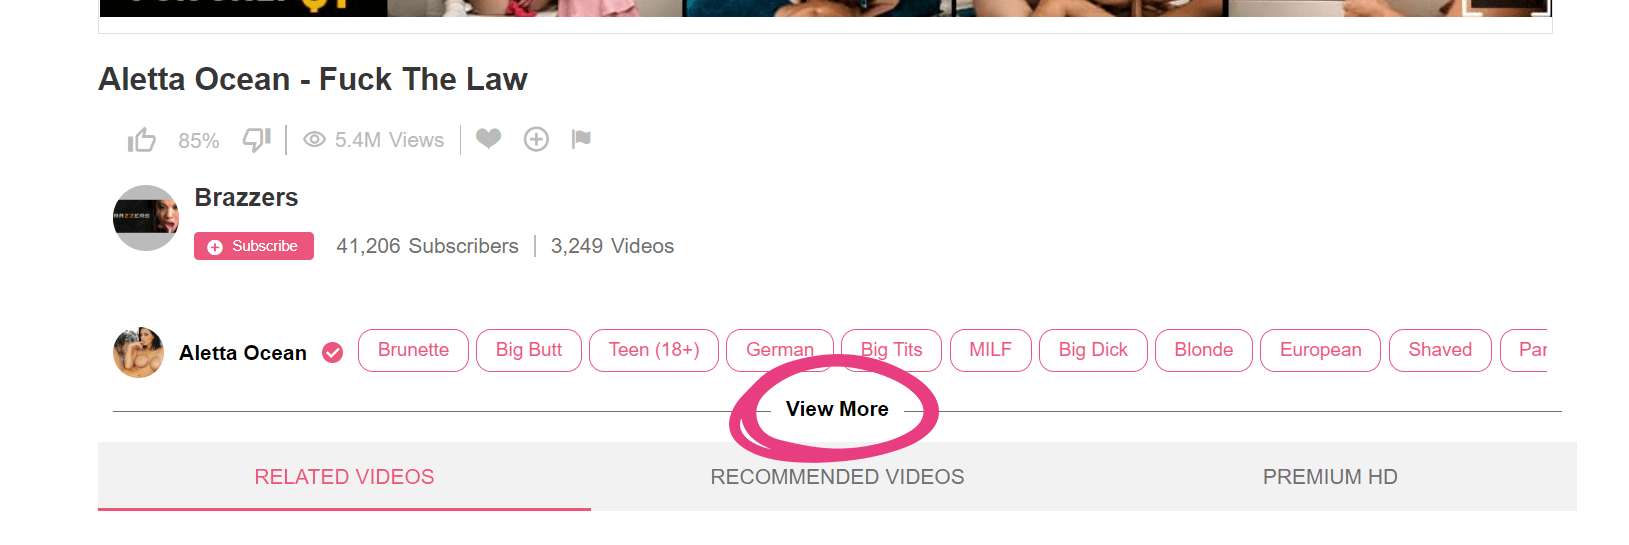Open the 3,249 Videos link

[x=612, y=246]
